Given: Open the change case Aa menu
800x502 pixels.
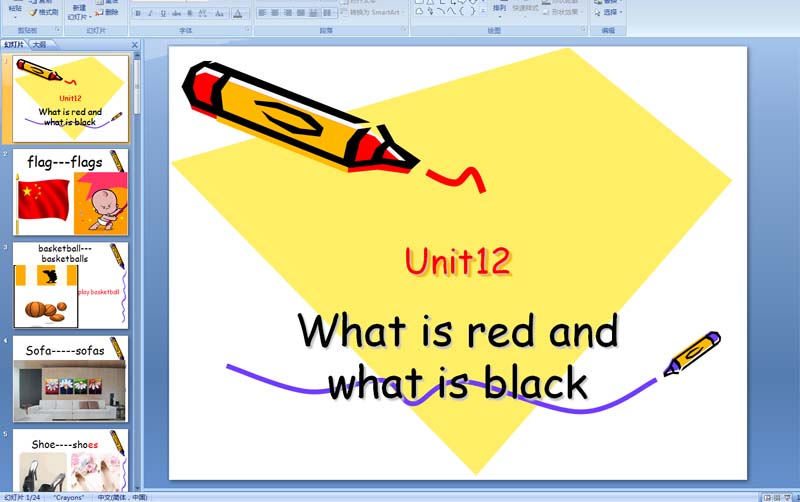Looking at the screenshot, I should [x=219, y=14].
